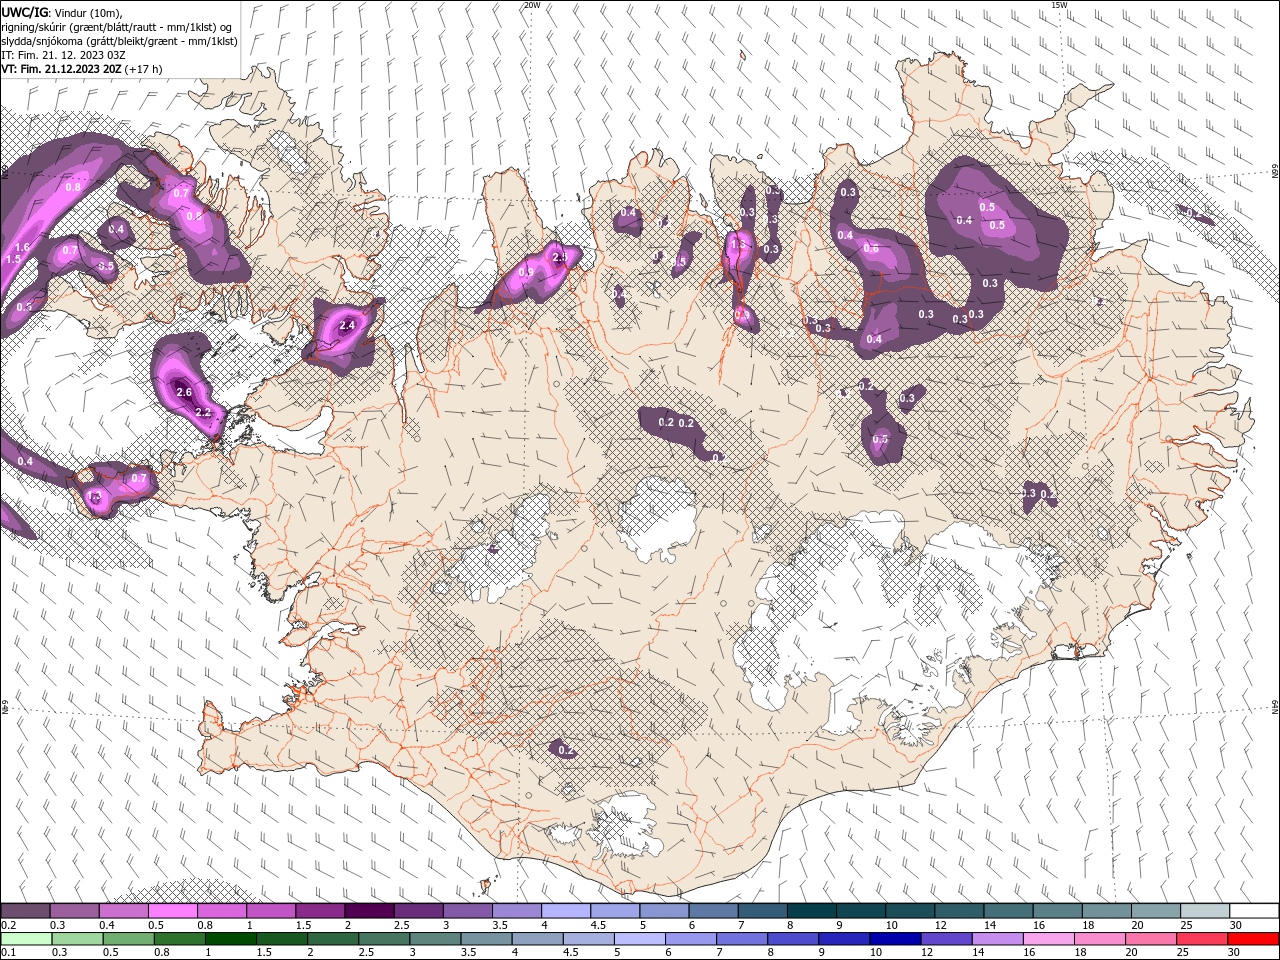Click the 2.2 precipitation value on the map

pos(203,412)
